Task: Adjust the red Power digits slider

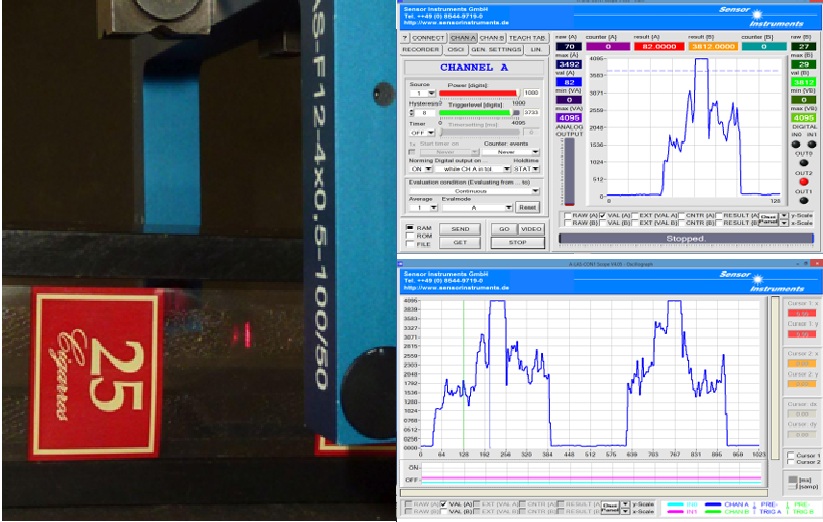Action: (x=478, y=93)
